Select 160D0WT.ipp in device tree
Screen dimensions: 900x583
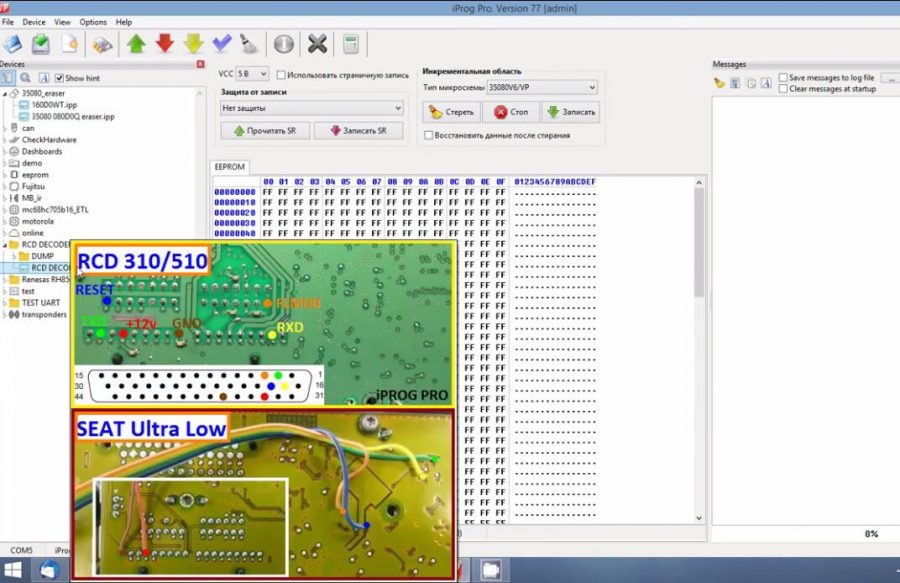tap(54, 105)
